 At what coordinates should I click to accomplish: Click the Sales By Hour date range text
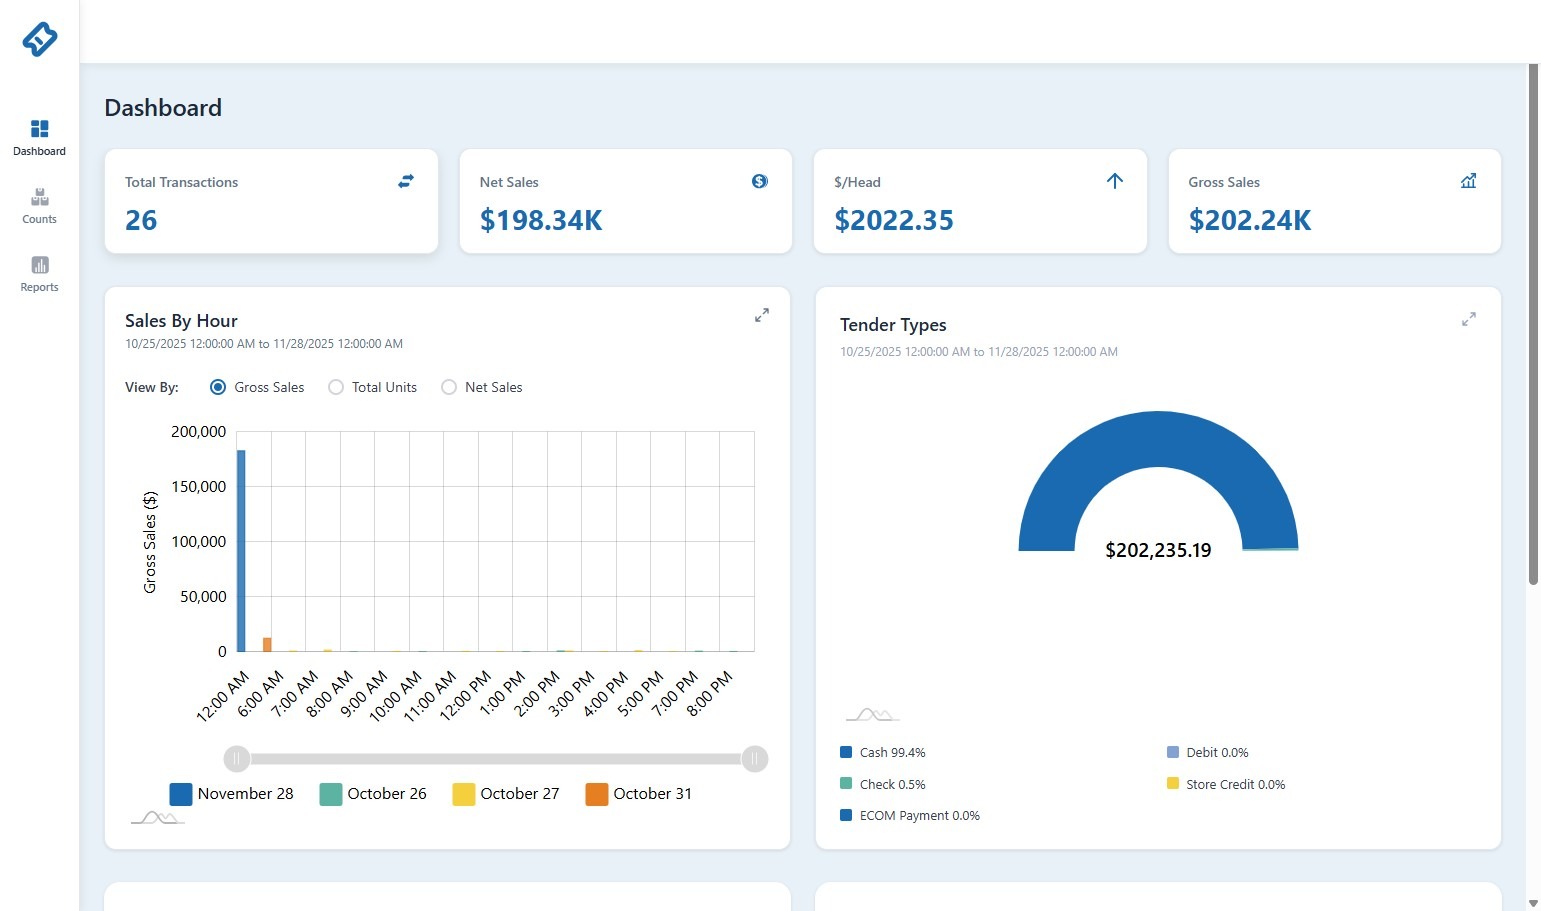tap(264, 344)
